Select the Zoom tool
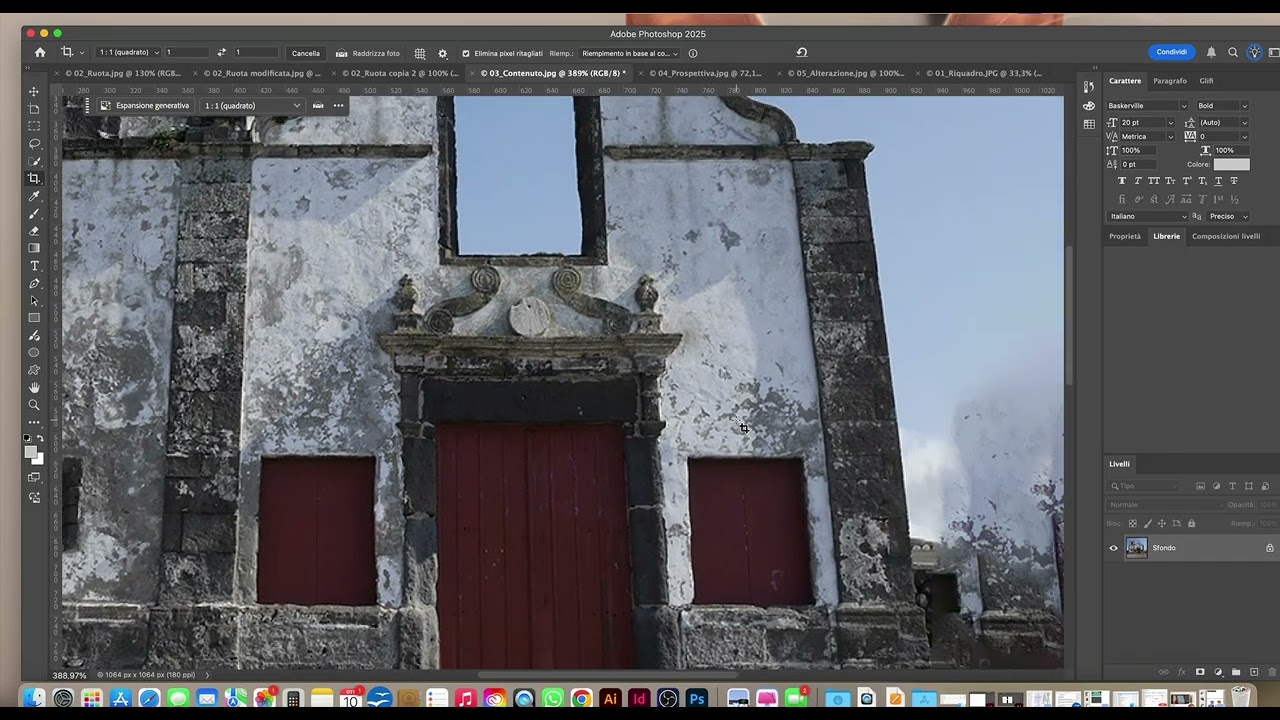 [34, 405]
